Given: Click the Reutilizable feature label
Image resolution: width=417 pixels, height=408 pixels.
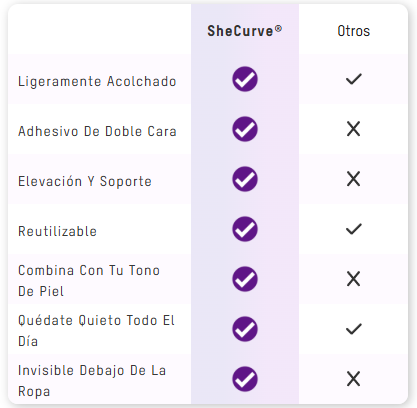Looking at the screenshot, I should point(57,231).
